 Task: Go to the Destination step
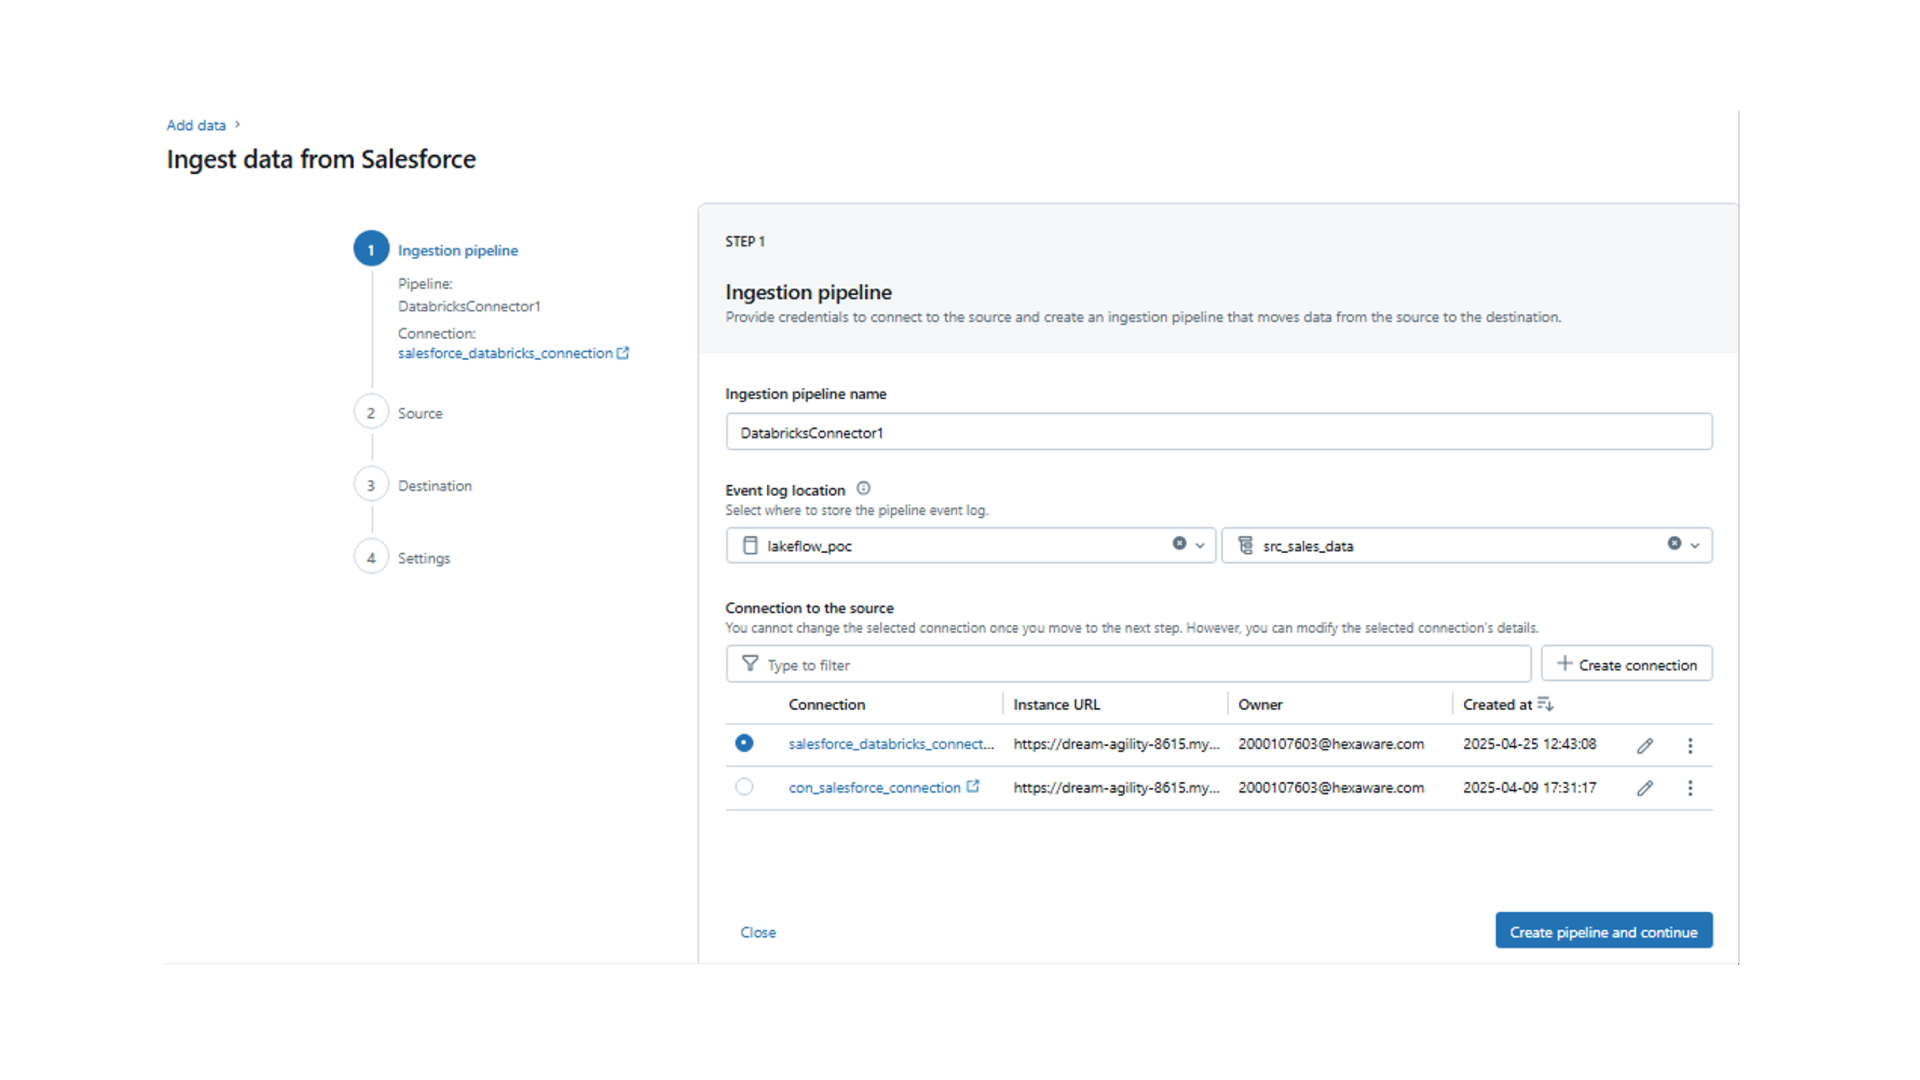[435, 486]
